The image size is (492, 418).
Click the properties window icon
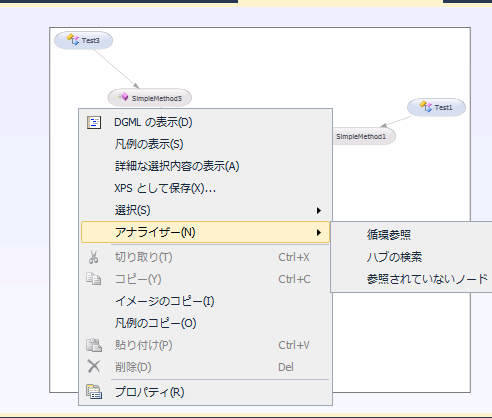[x=94, y=392]
